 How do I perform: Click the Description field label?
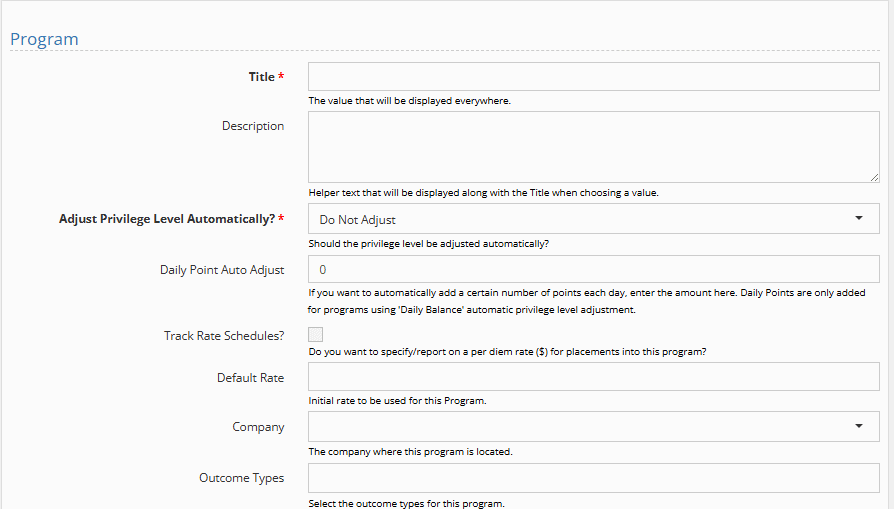(x=253, y=126)
